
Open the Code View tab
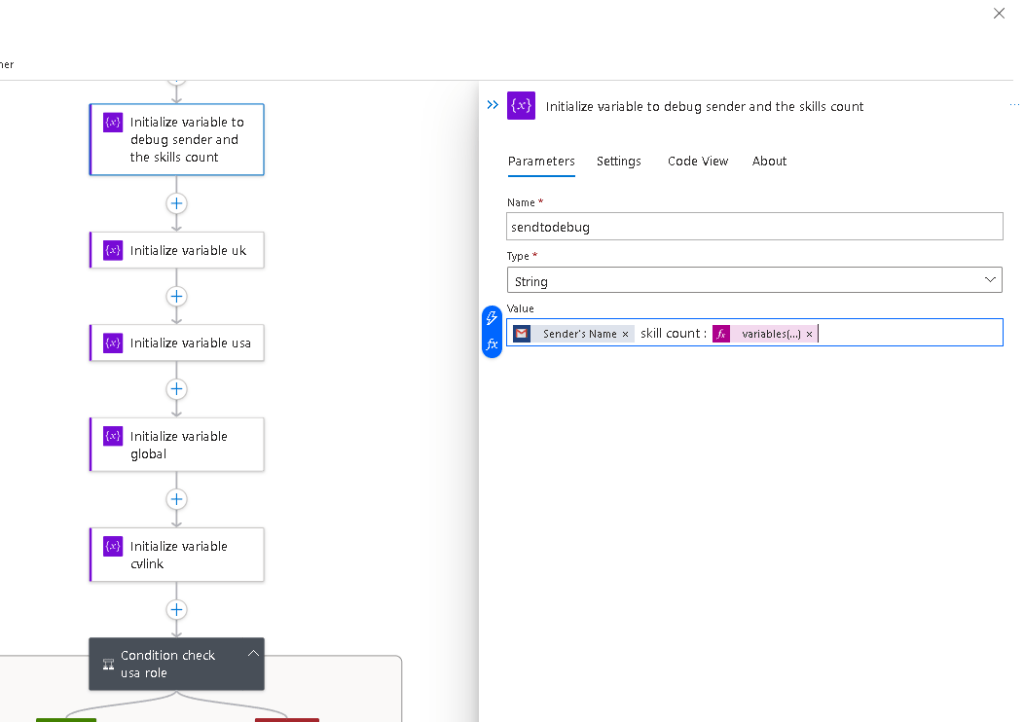click(697, 161)
